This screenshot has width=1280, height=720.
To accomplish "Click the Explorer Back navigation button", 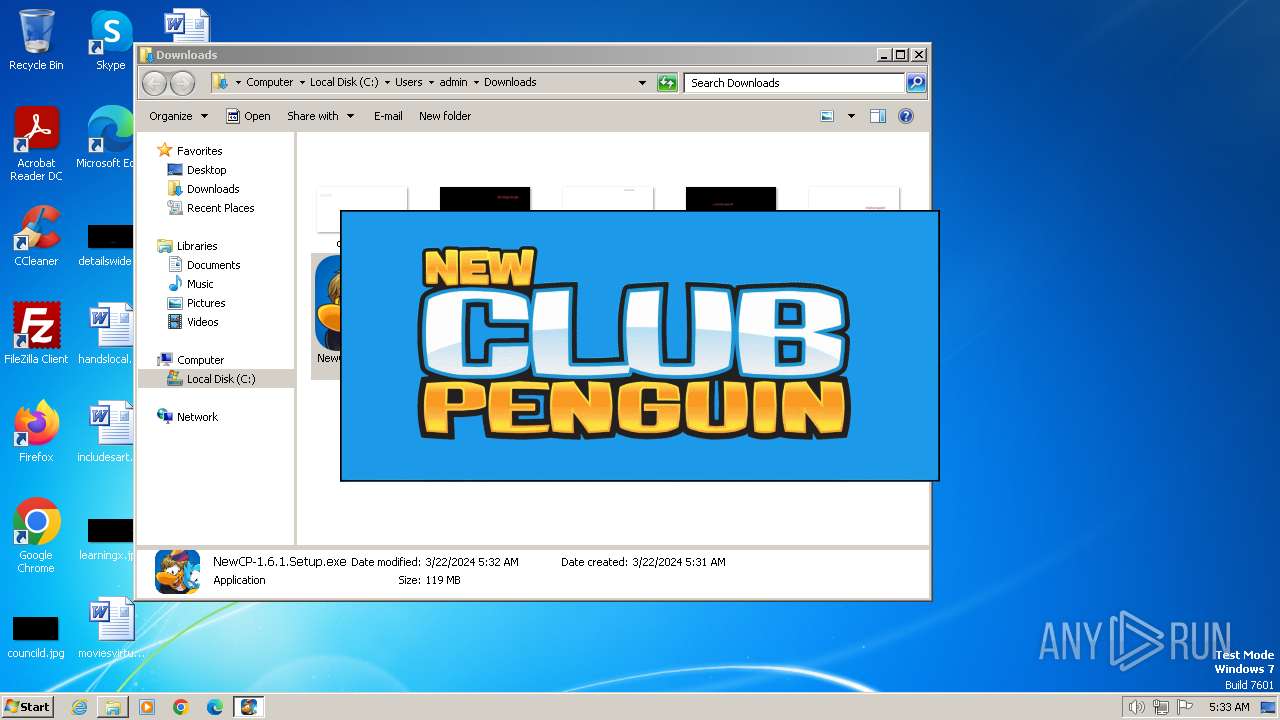I will click(x=154, y=83).
